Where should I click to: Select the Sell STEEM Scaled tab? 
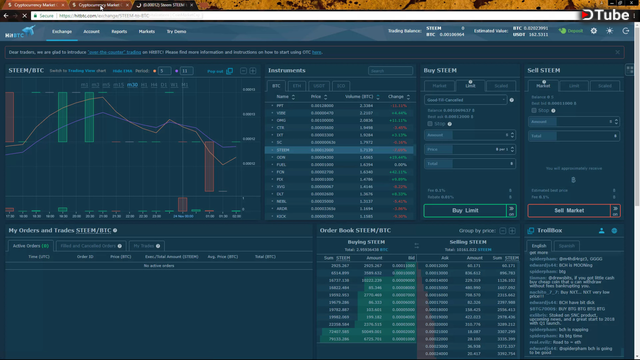tap(604, 86)
